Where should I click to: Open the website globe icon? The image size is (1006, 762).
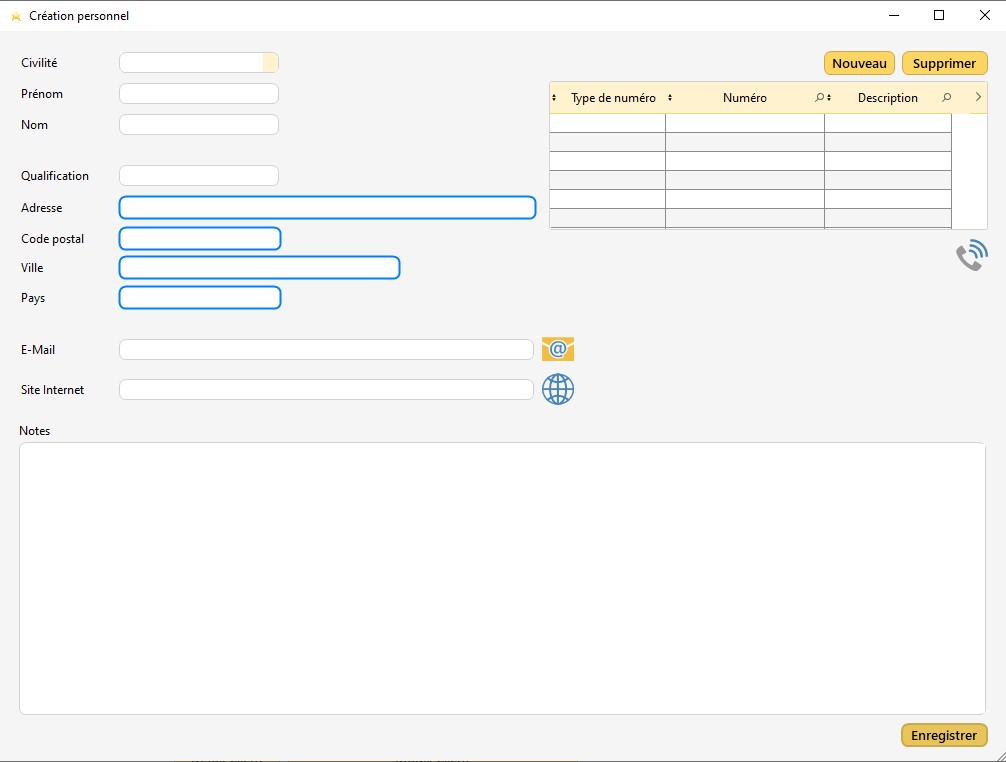click(558, 389)
